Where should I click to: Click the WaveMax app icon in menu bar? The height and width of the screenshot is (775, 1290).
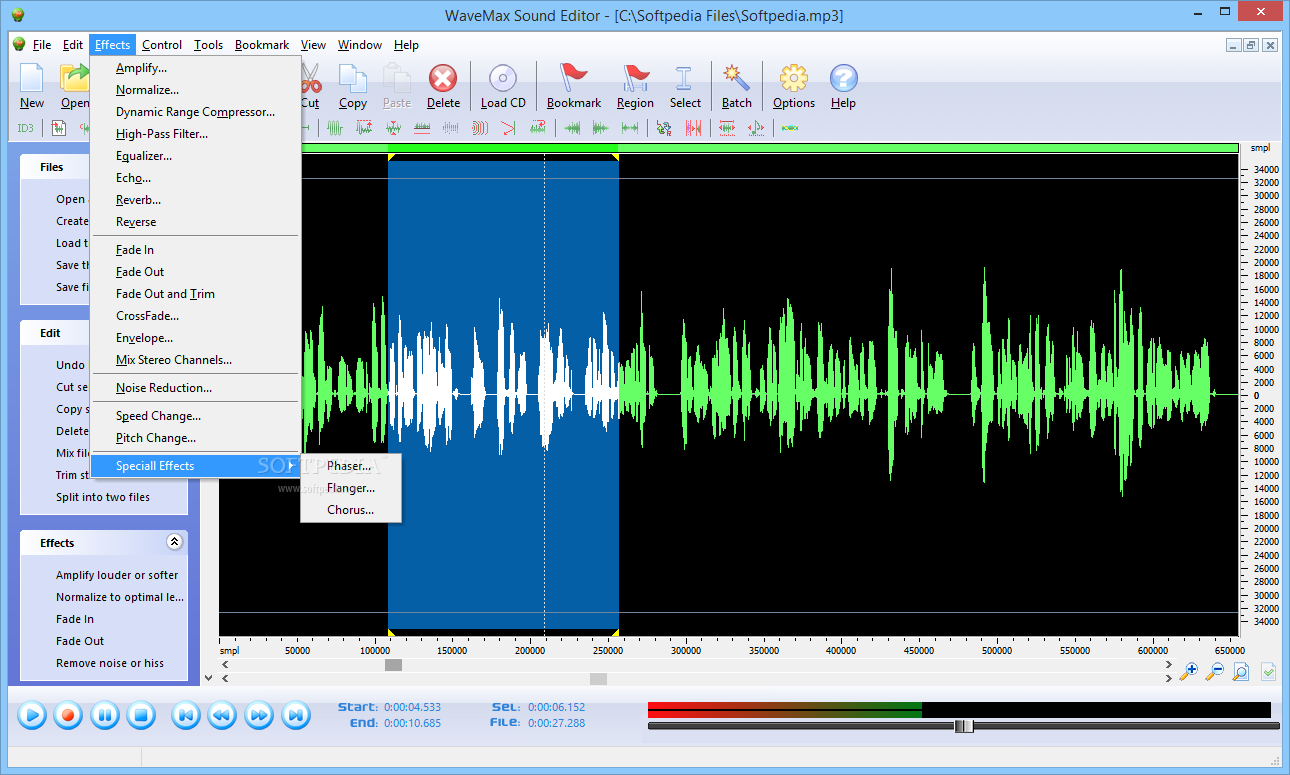(18, 45)
